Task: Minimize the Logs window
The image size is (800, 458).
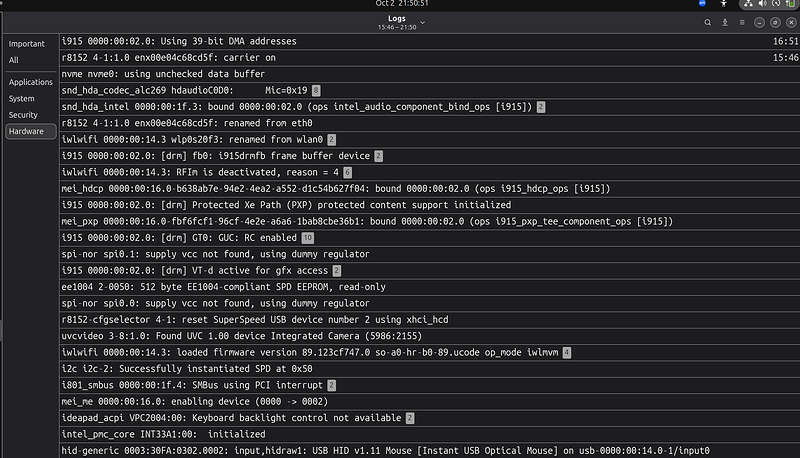Action: pos(759,22)
